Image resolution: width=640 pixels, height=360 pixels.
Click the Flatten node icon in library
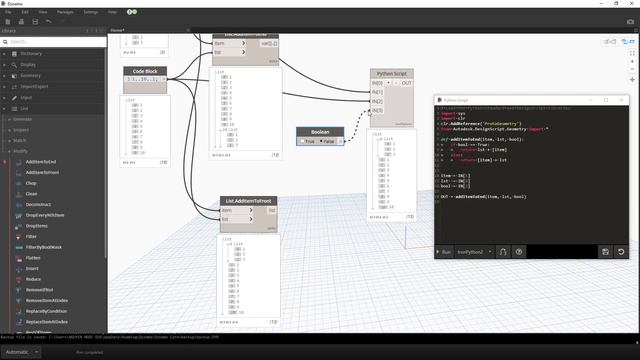pyautogui.click(x=19, y=258)
